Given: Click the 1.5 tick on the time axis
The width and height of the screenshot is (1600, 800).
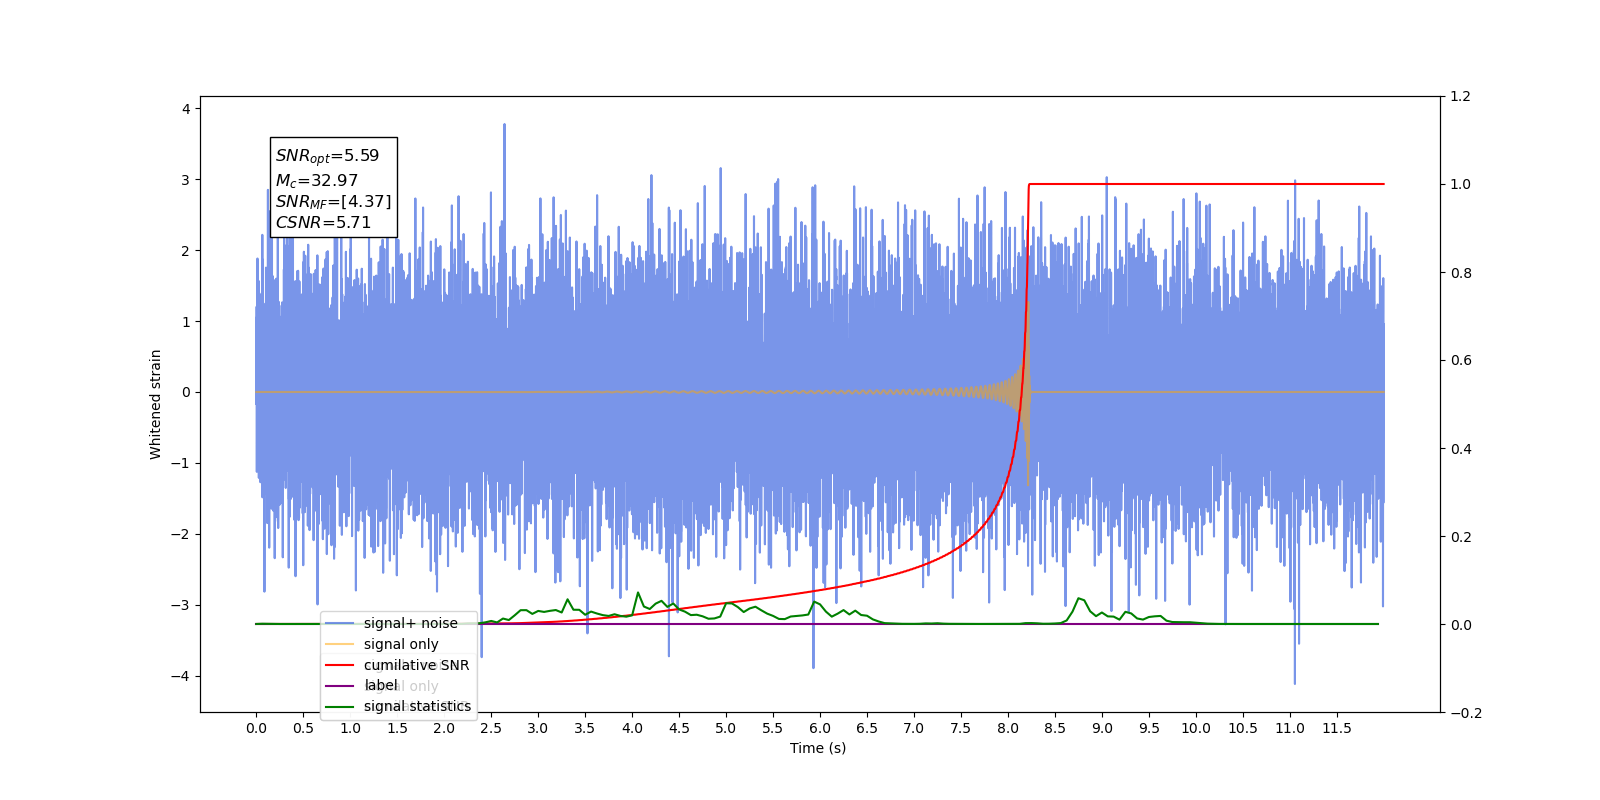Looking at the screenshot, I should pos(397,728).
